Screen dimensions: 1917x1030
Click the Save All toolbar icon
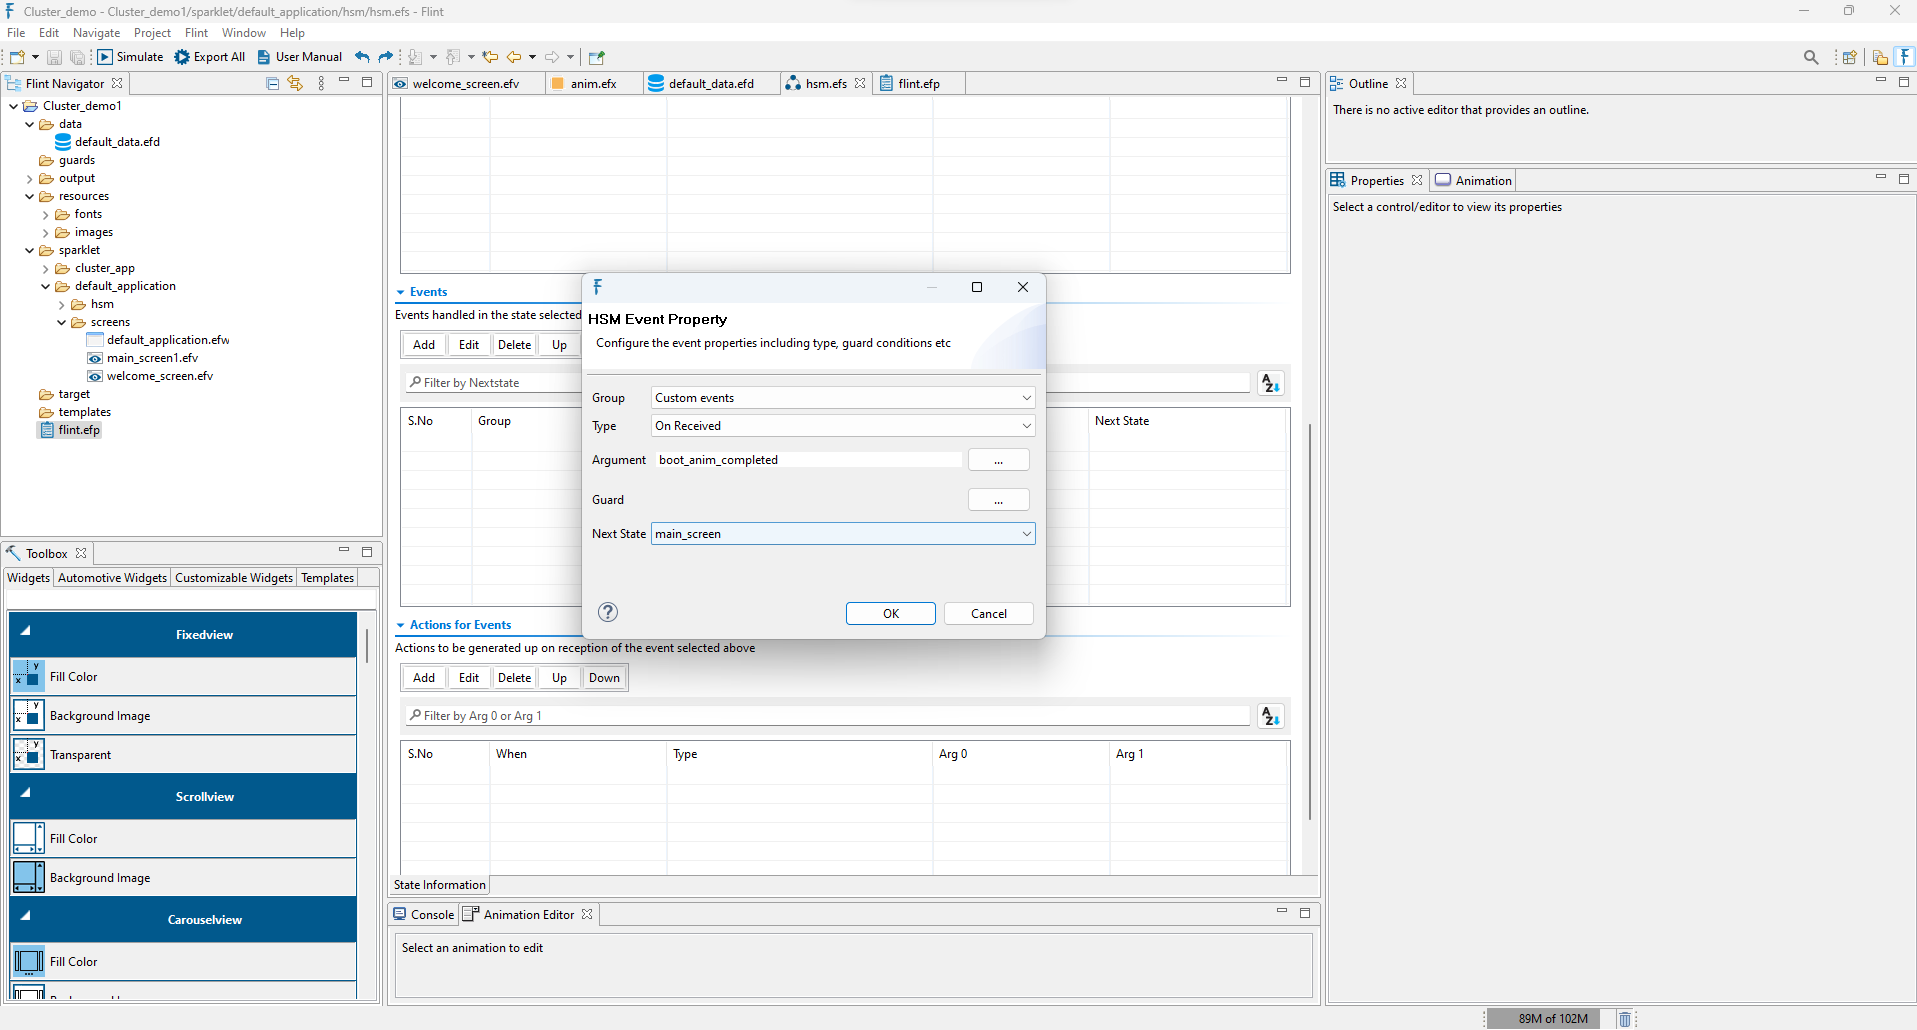click(x=77, y=57)
